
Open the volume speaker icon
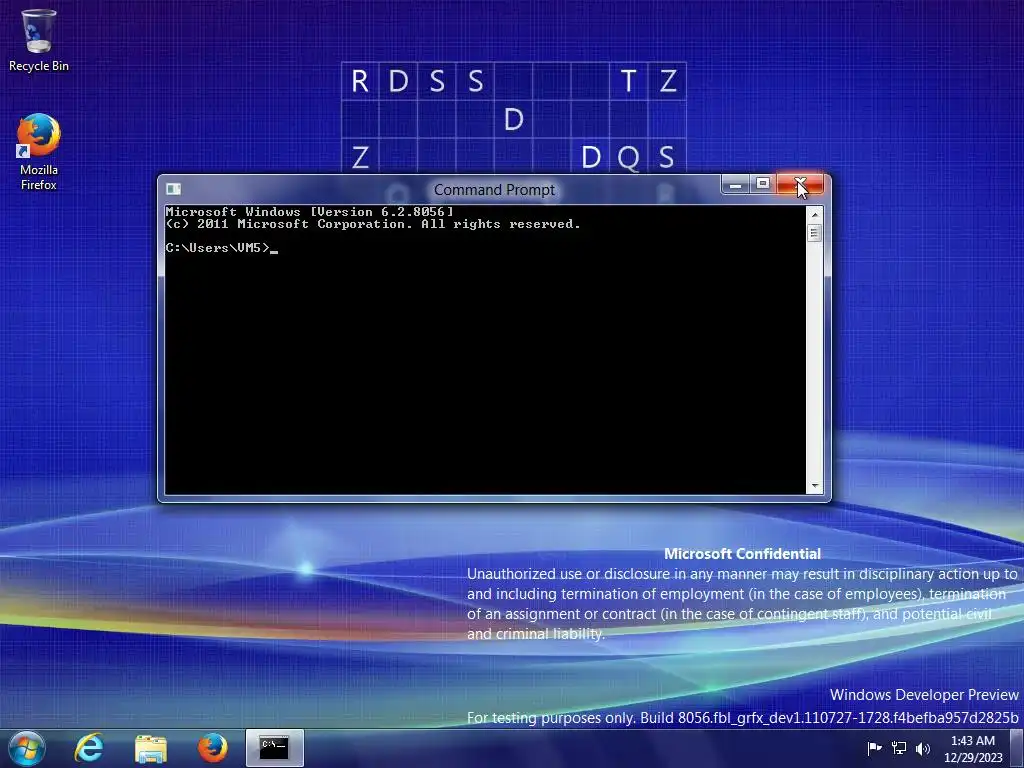[922, 748]
